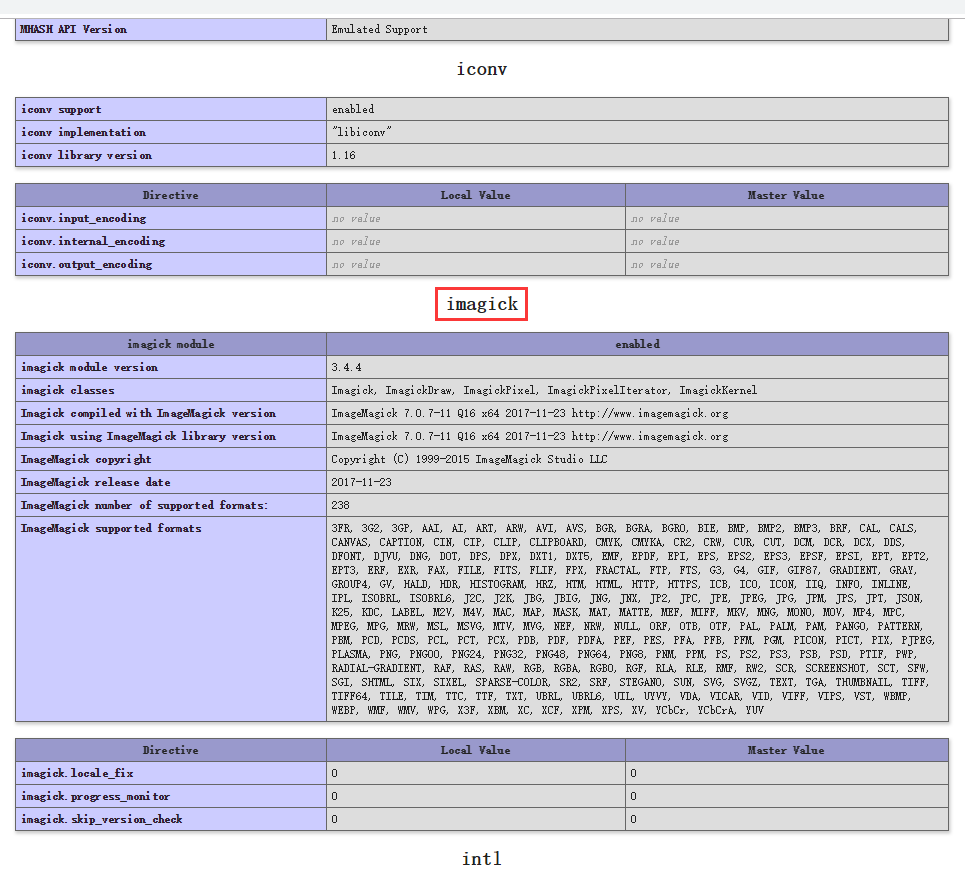Click the ImageMagick release date label
Image resolution: width=965 pixels, height=879 pixels.
(96, 482)
